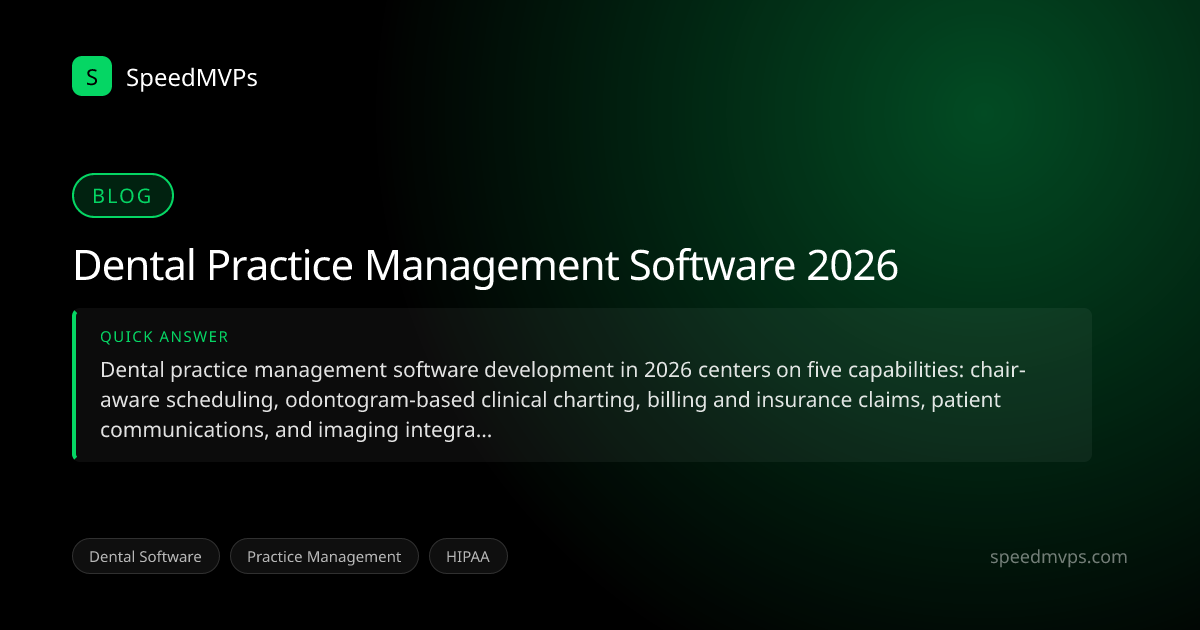Click the Dental Practice Management Software 2026 title
1200x630 pixels.
click(x=485, y=266)
